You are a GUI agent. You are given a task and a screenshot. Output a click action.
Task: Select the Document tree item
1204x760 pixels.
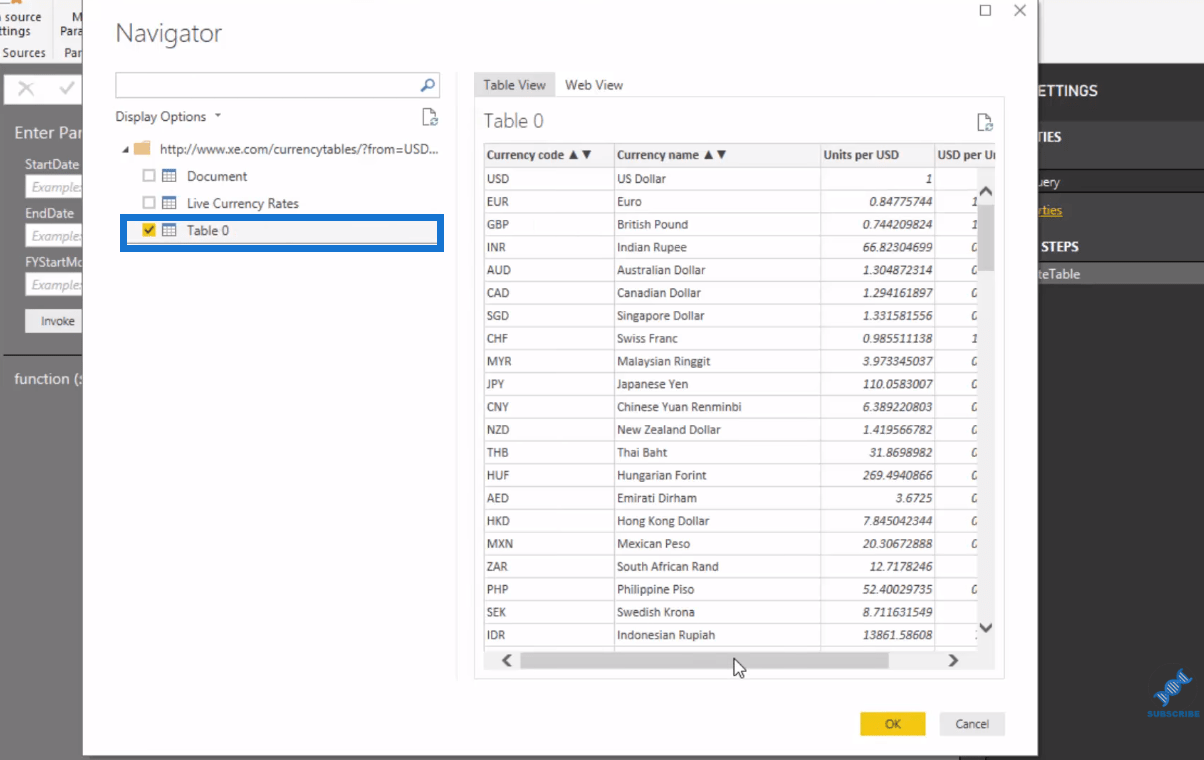217,176
